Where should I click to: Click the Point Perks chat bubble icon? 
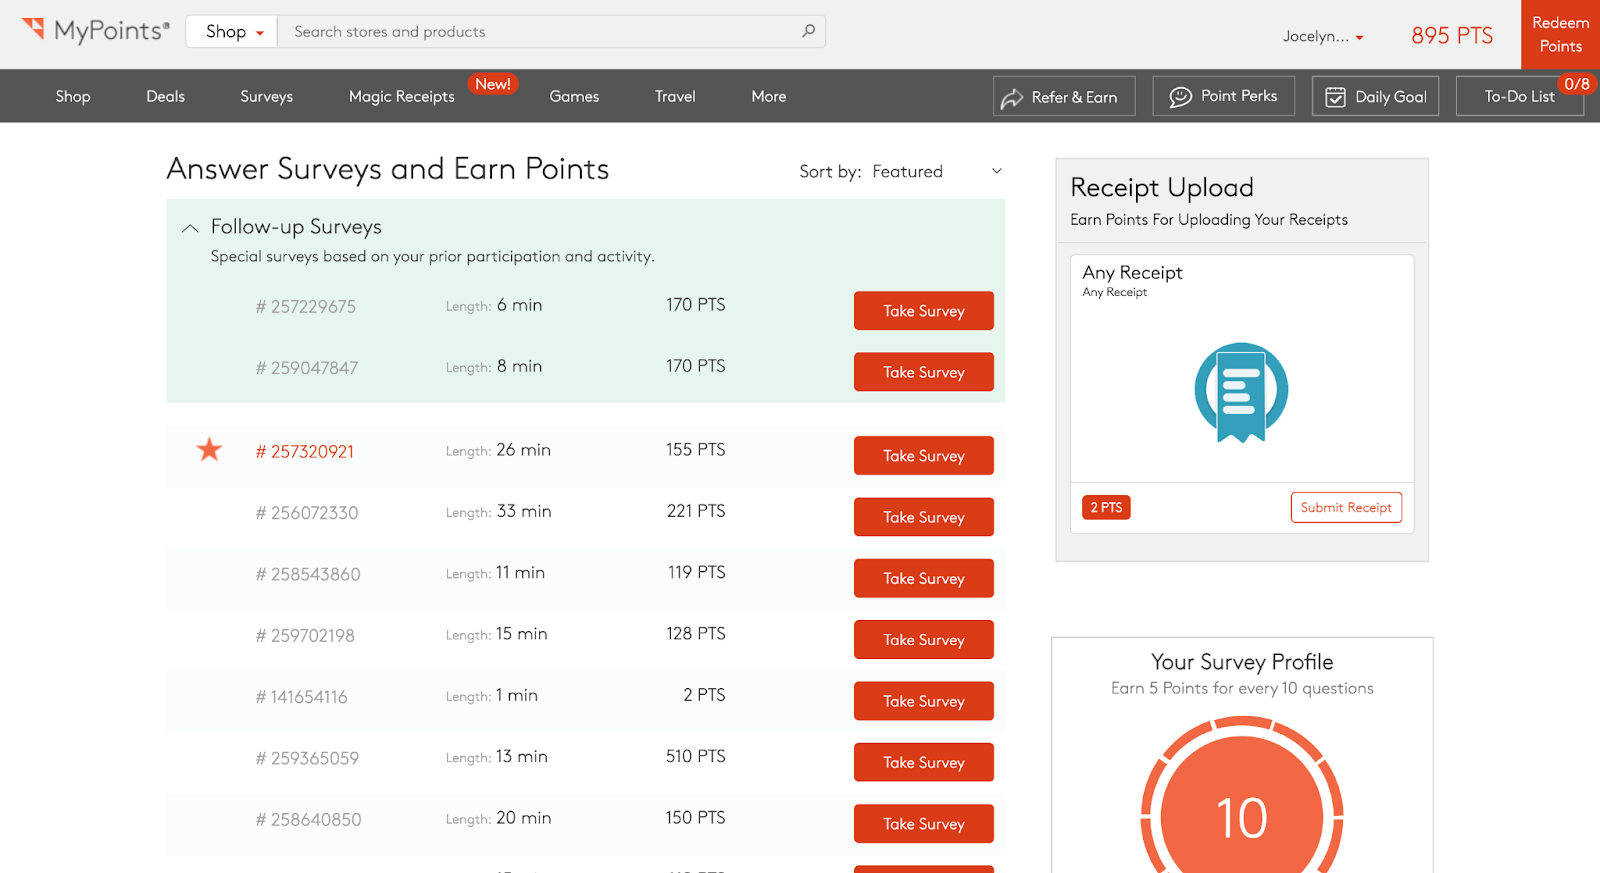[1181, 96]
